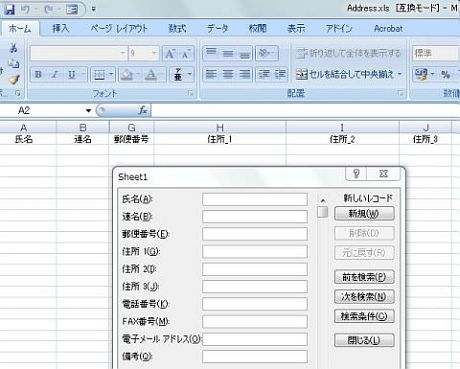The image size is (460, 369).
Task: Open the font size dropdown
Action: [154, 53]
